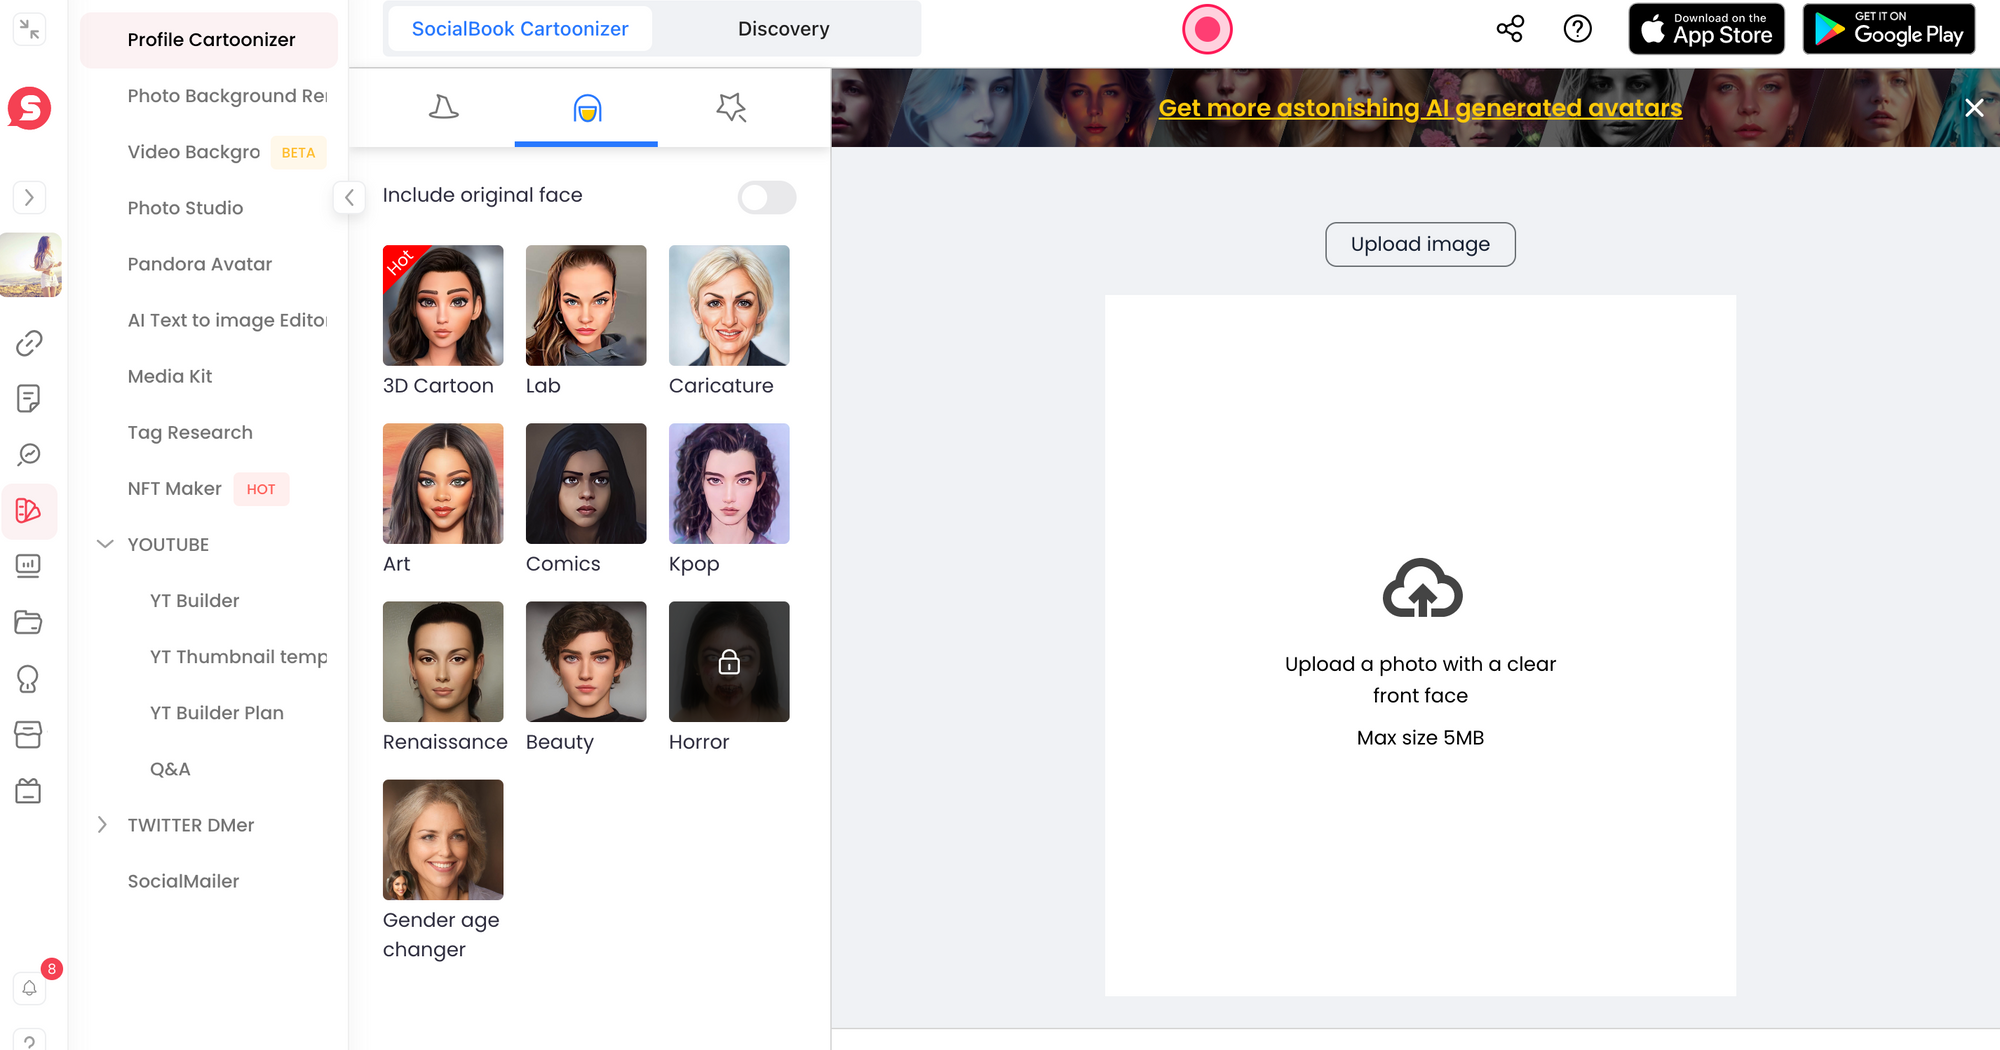Click the locked Horror style thumbnail
Image resolution: width=2000 pixels, height=1050 pixels.
729,661
